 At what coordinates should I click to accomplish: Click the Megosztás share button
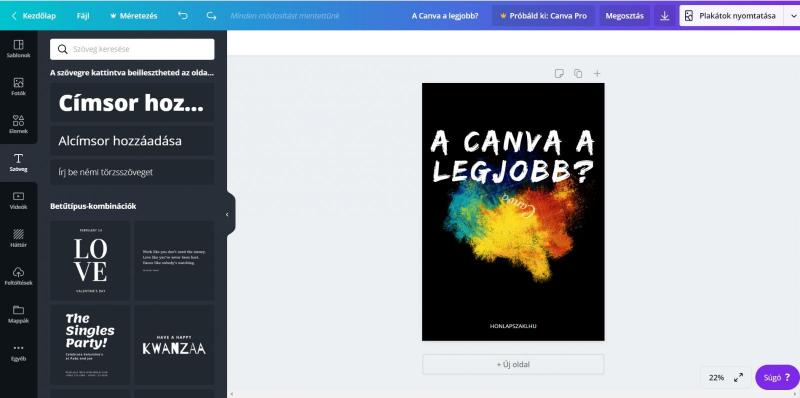click(x=624, y=16)
